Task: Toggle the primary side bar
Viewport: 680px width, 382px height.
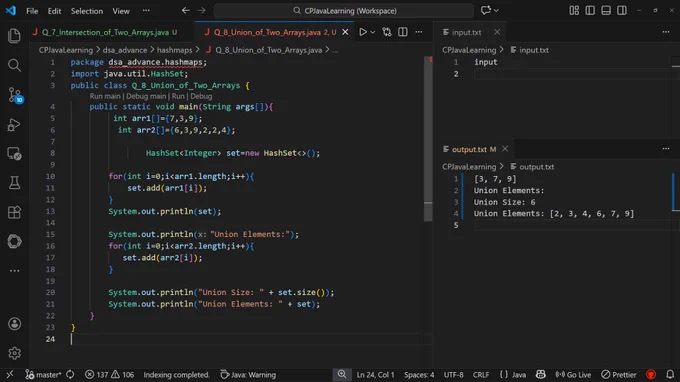Action: point(590,10)
